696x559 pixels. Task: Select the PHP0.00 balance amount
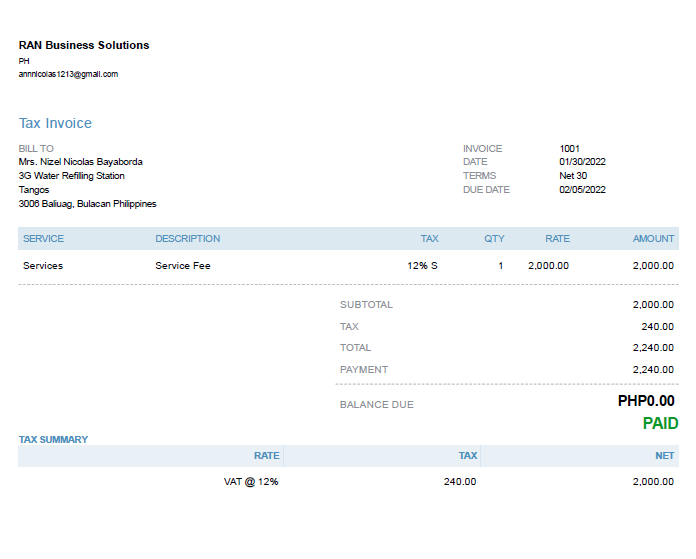pyautogui.click(x=646, y=401)
